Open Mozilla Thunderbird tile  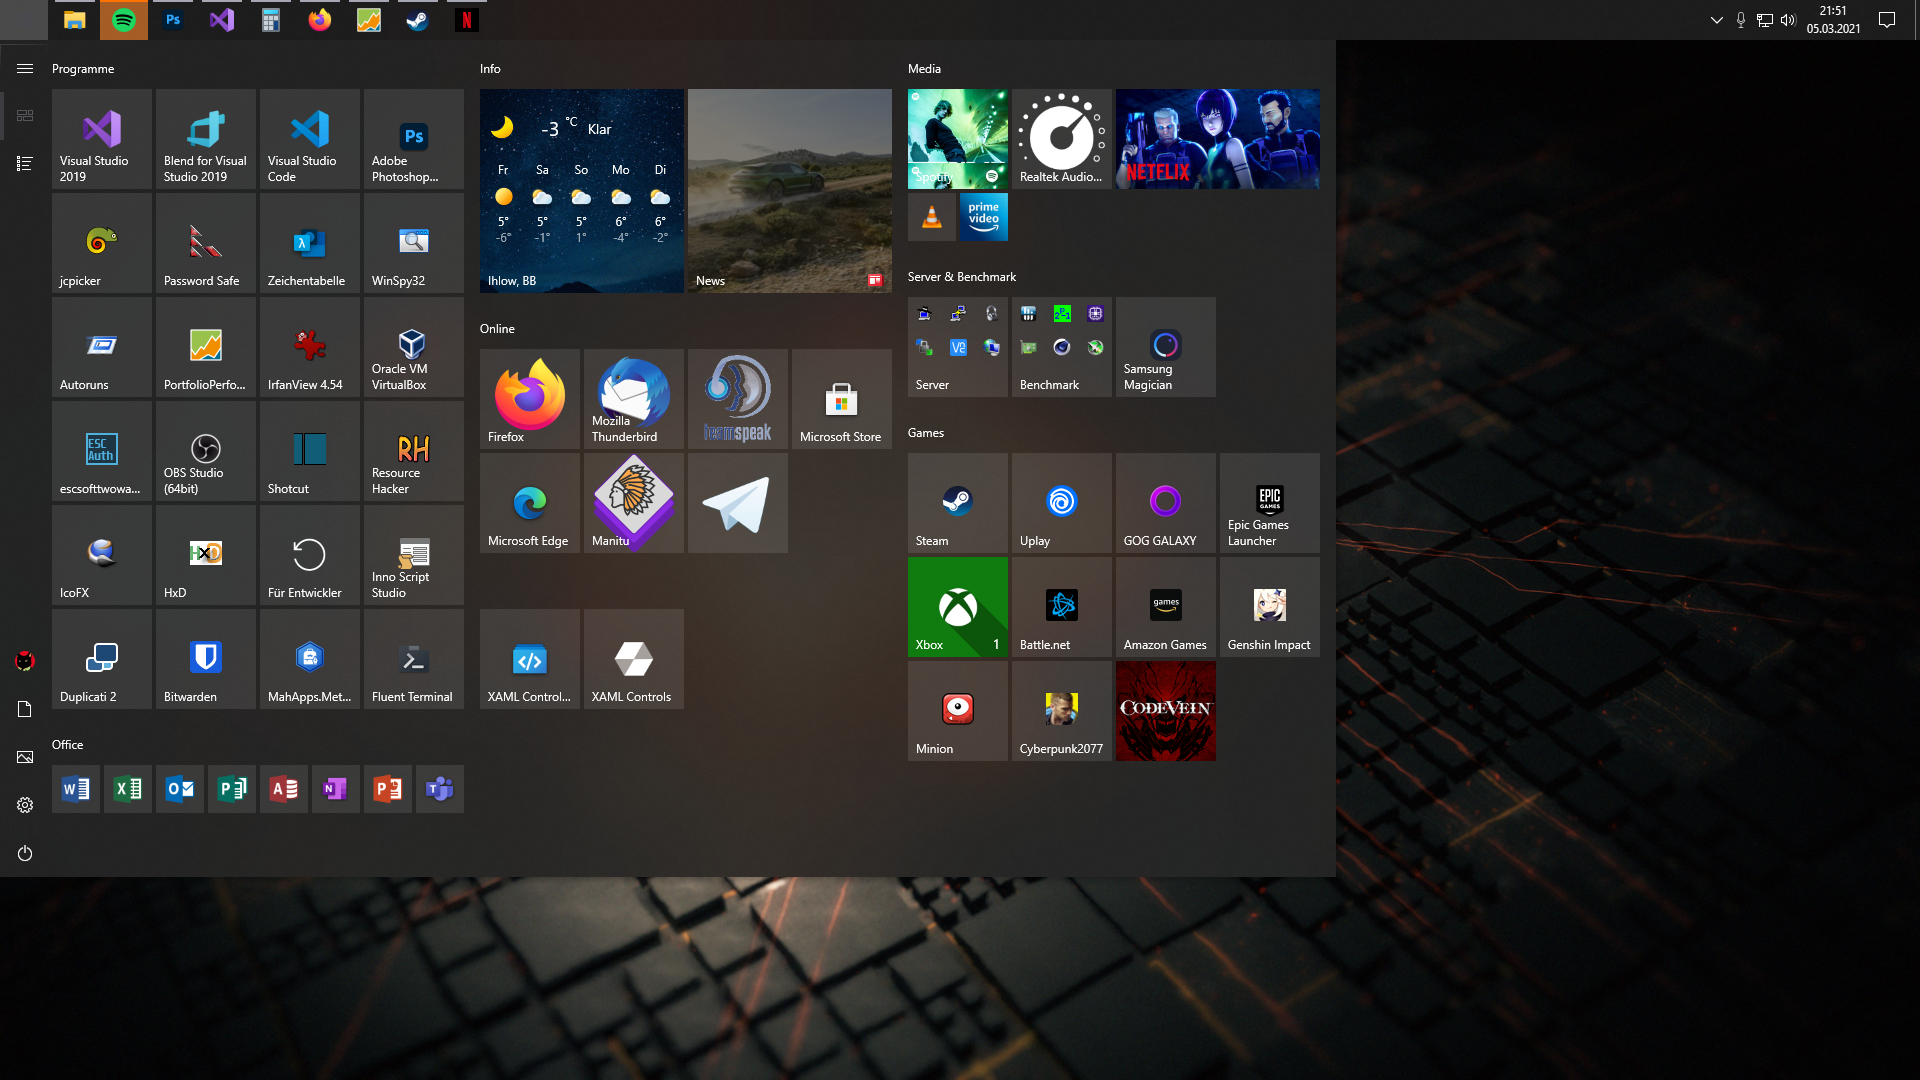pos(634,399)
